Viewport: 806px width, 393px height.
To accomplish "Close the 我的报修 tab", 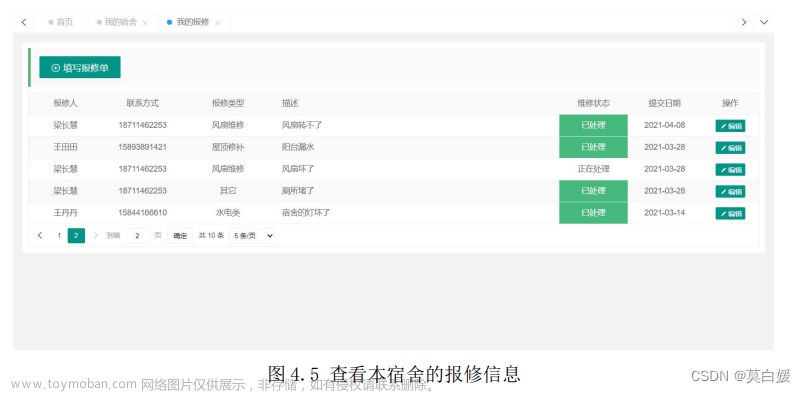I will click(217, 23).
